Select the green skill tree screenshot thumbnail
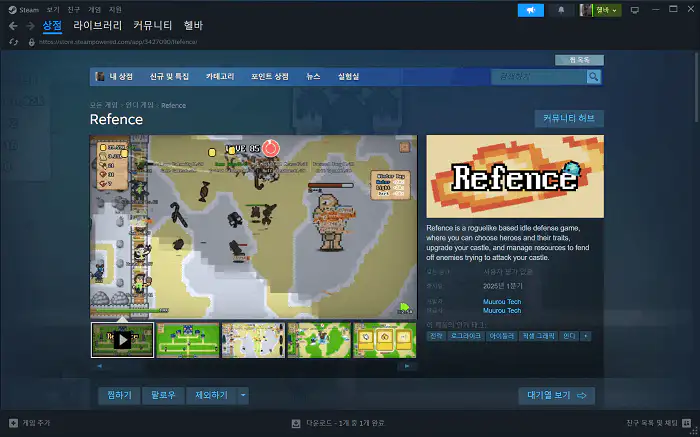700x437 pixels. [188, 340]
